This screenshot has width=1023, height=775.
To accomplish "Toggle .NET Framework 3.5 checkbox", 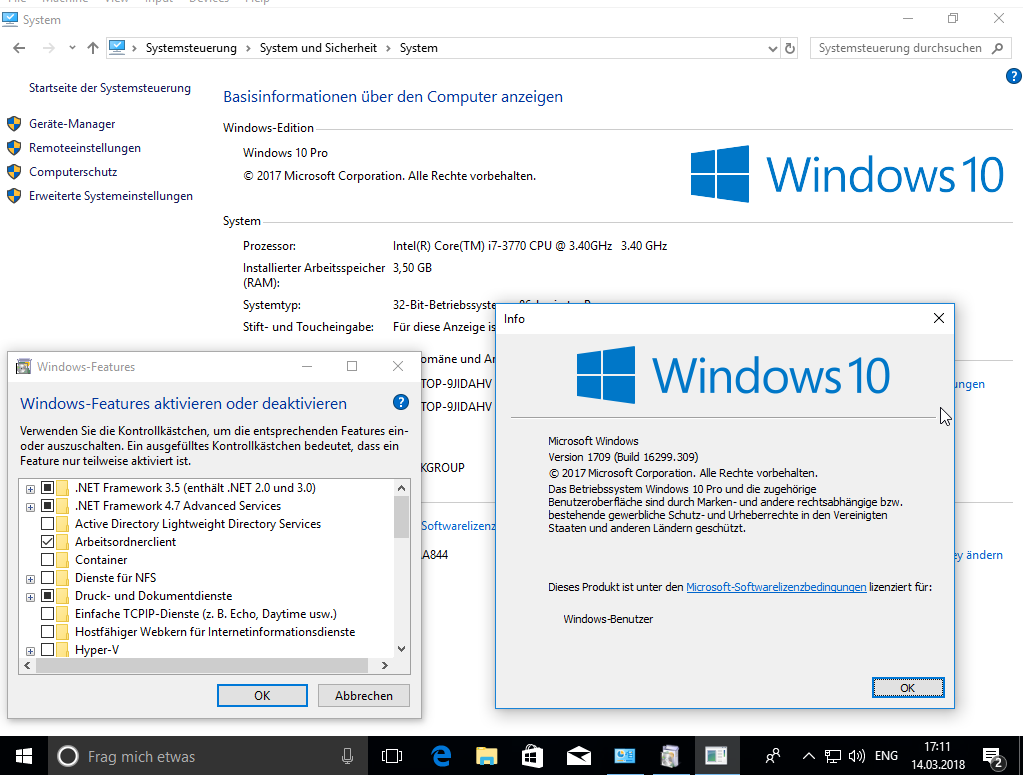I will coord(47,488).
